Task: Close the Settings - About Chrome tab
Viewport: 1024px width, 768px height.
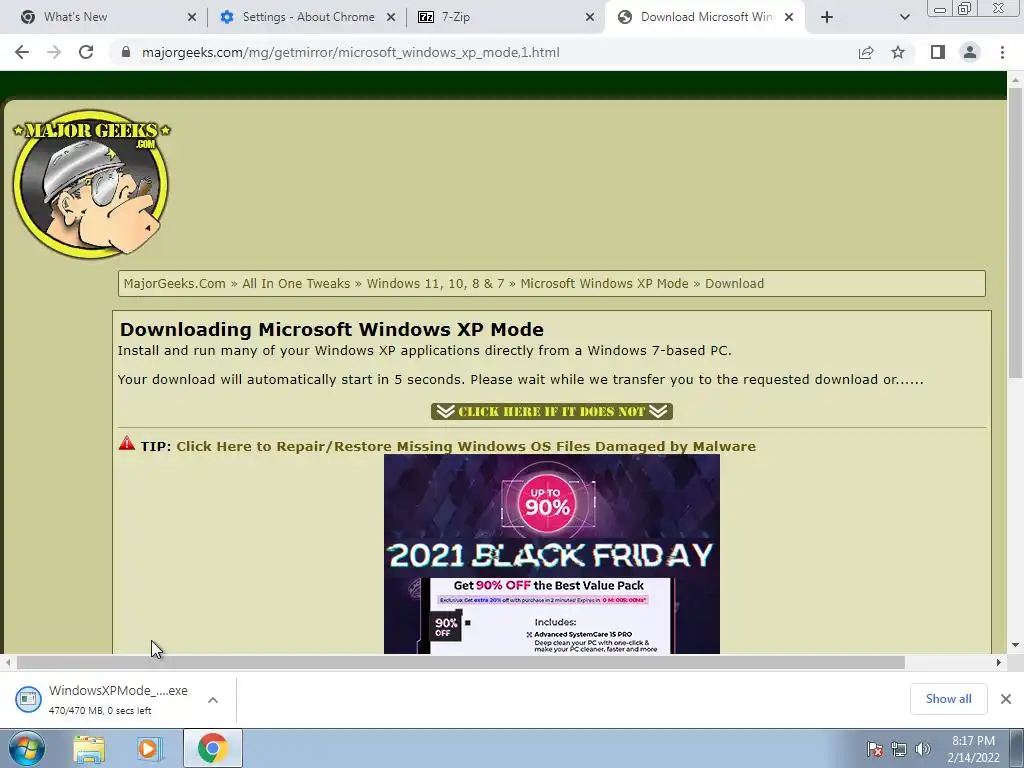Action: click(391, 17)
